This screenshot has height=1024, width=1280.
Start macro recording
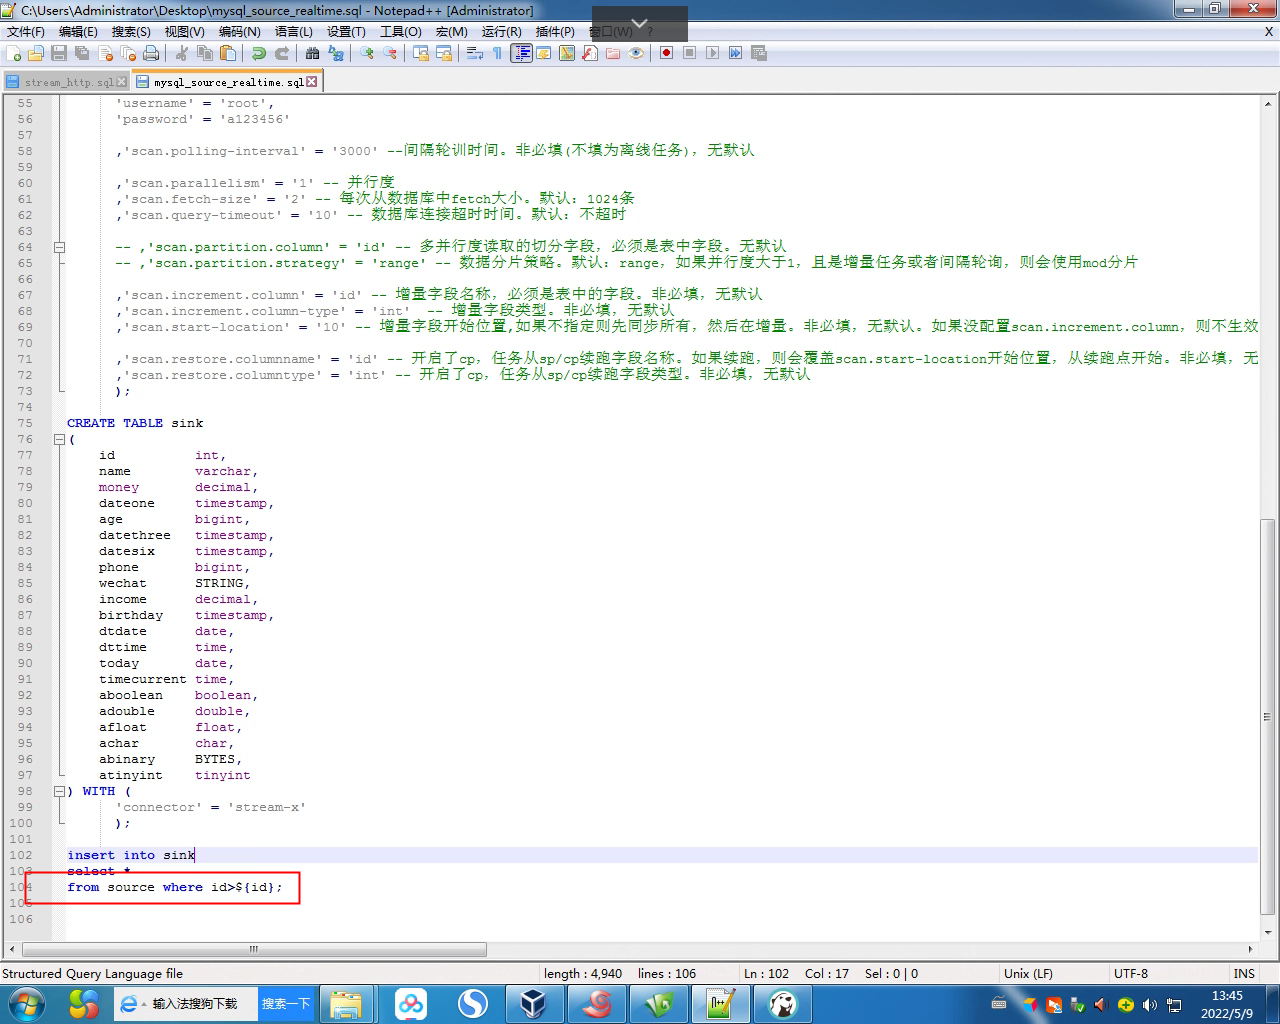pyautogui.click(x=667, y=53)
